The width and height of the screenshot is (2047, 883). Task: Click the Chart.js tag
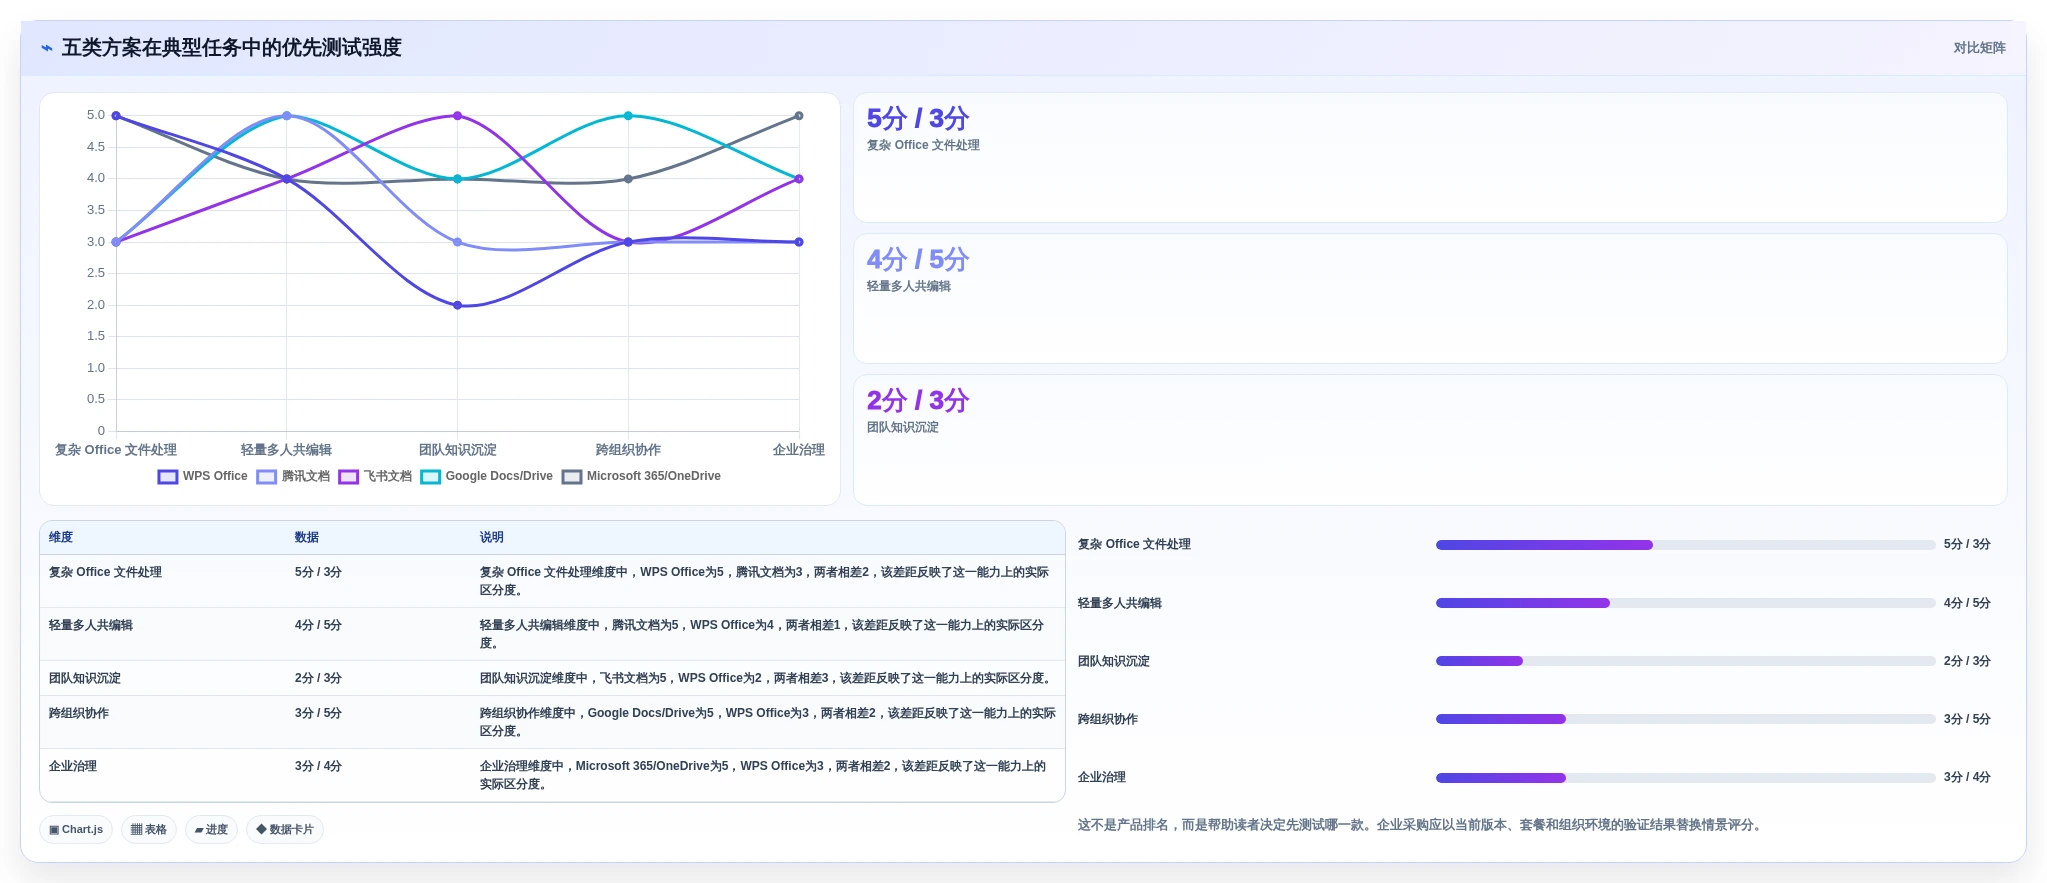pos(76,829)
